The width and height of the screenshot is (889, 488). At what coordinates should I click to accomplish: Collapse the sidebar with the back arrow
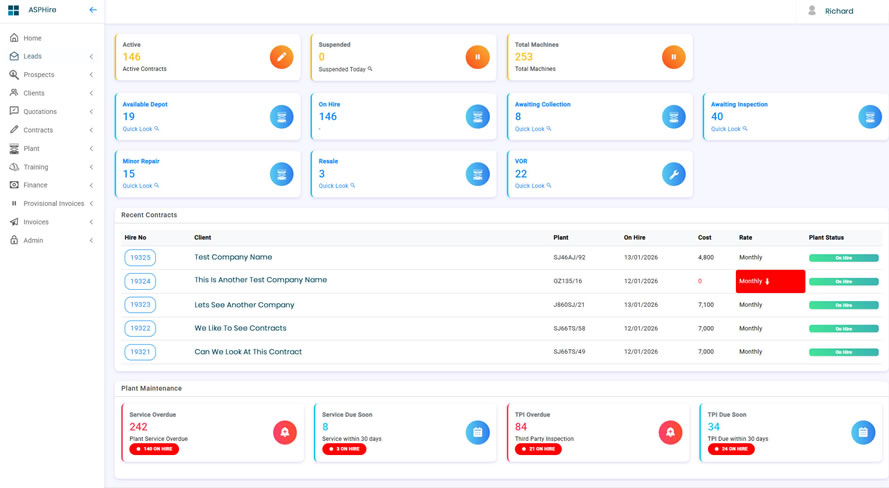93,10
